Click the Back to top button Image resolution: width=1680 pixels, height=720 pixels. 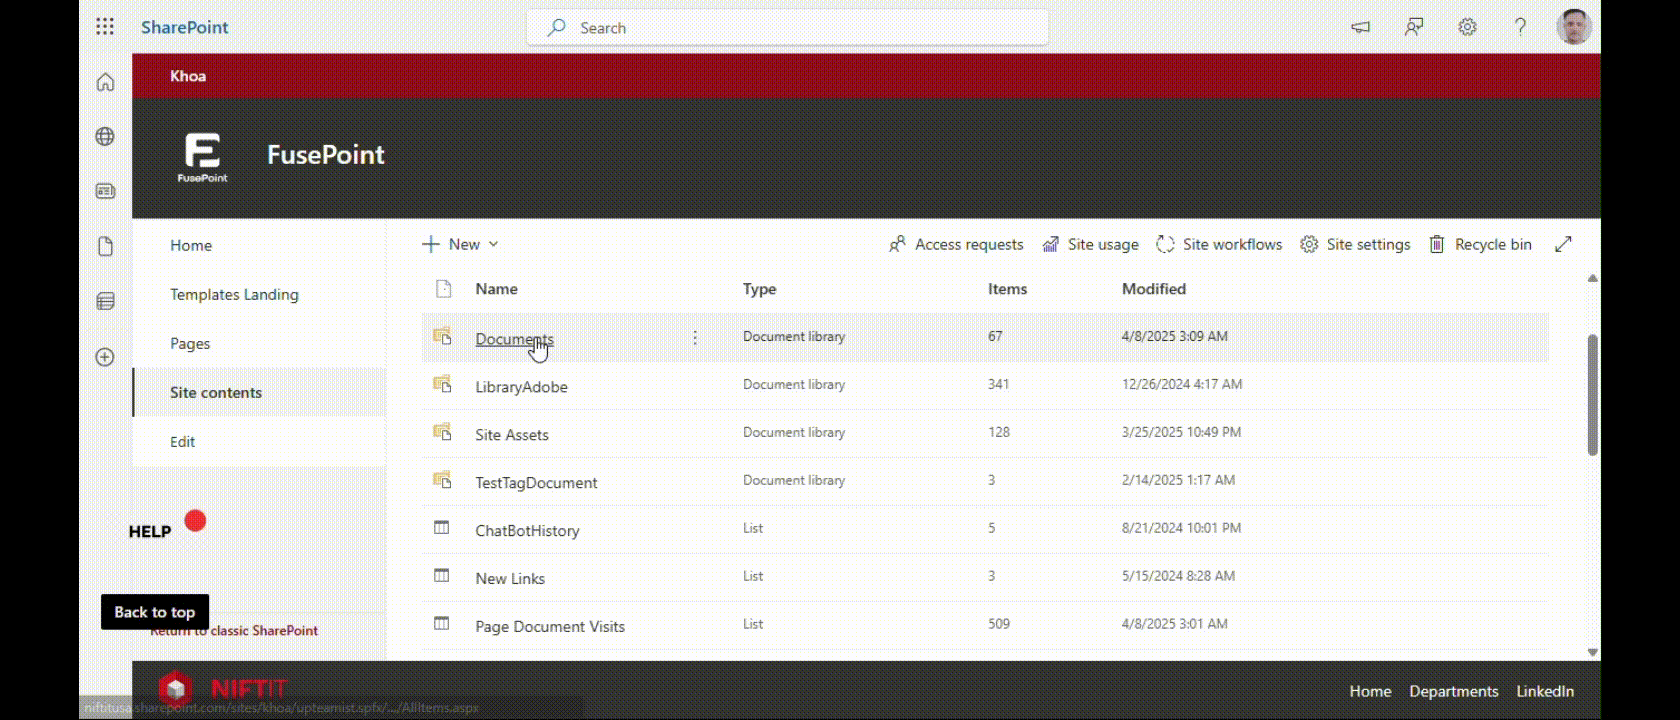coord(155,612)
